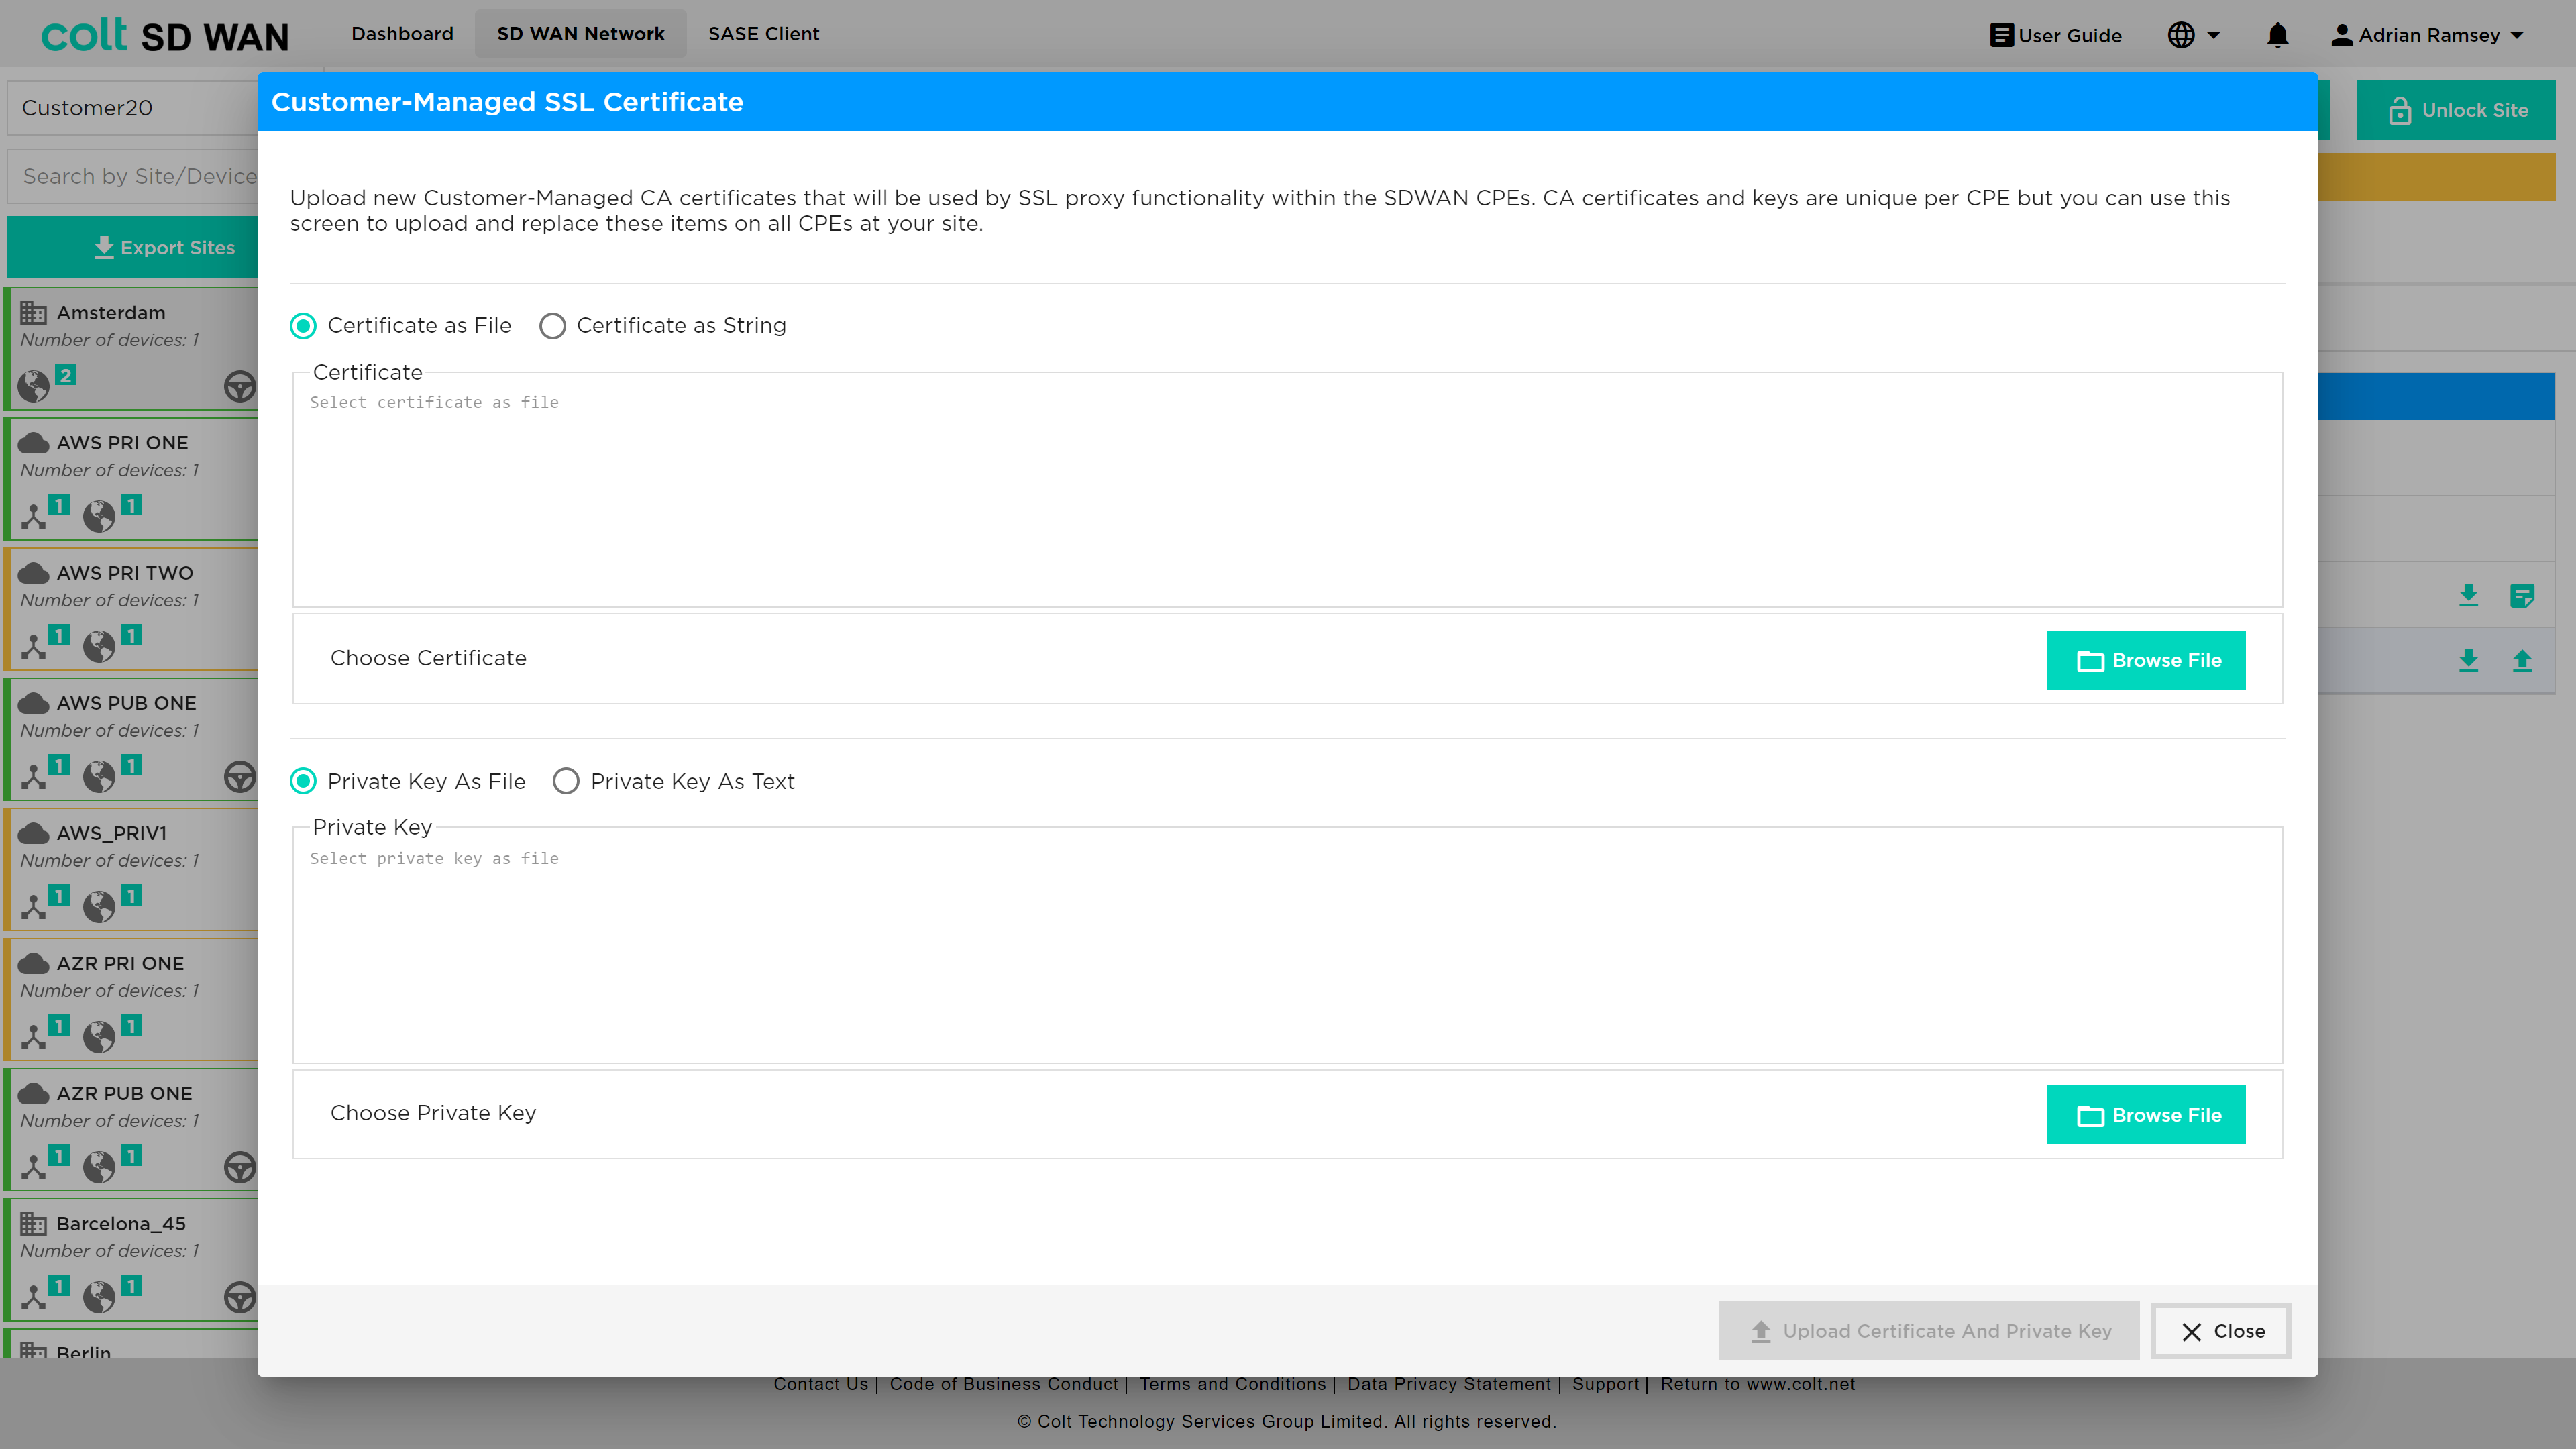Select Private Key As File option
This screenshot has height=1449, width=2576.
click(x=303, y=781)
